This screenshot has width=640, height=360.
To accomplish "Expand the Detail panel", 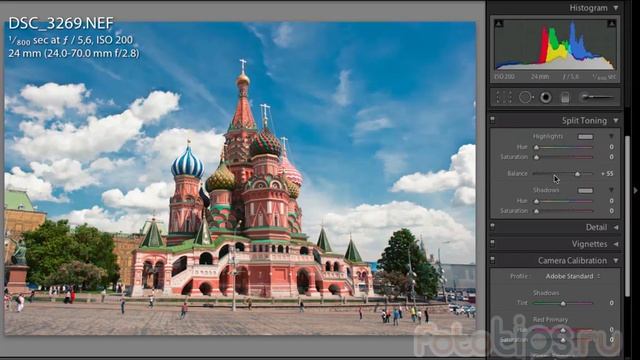I will coord(616,227).
